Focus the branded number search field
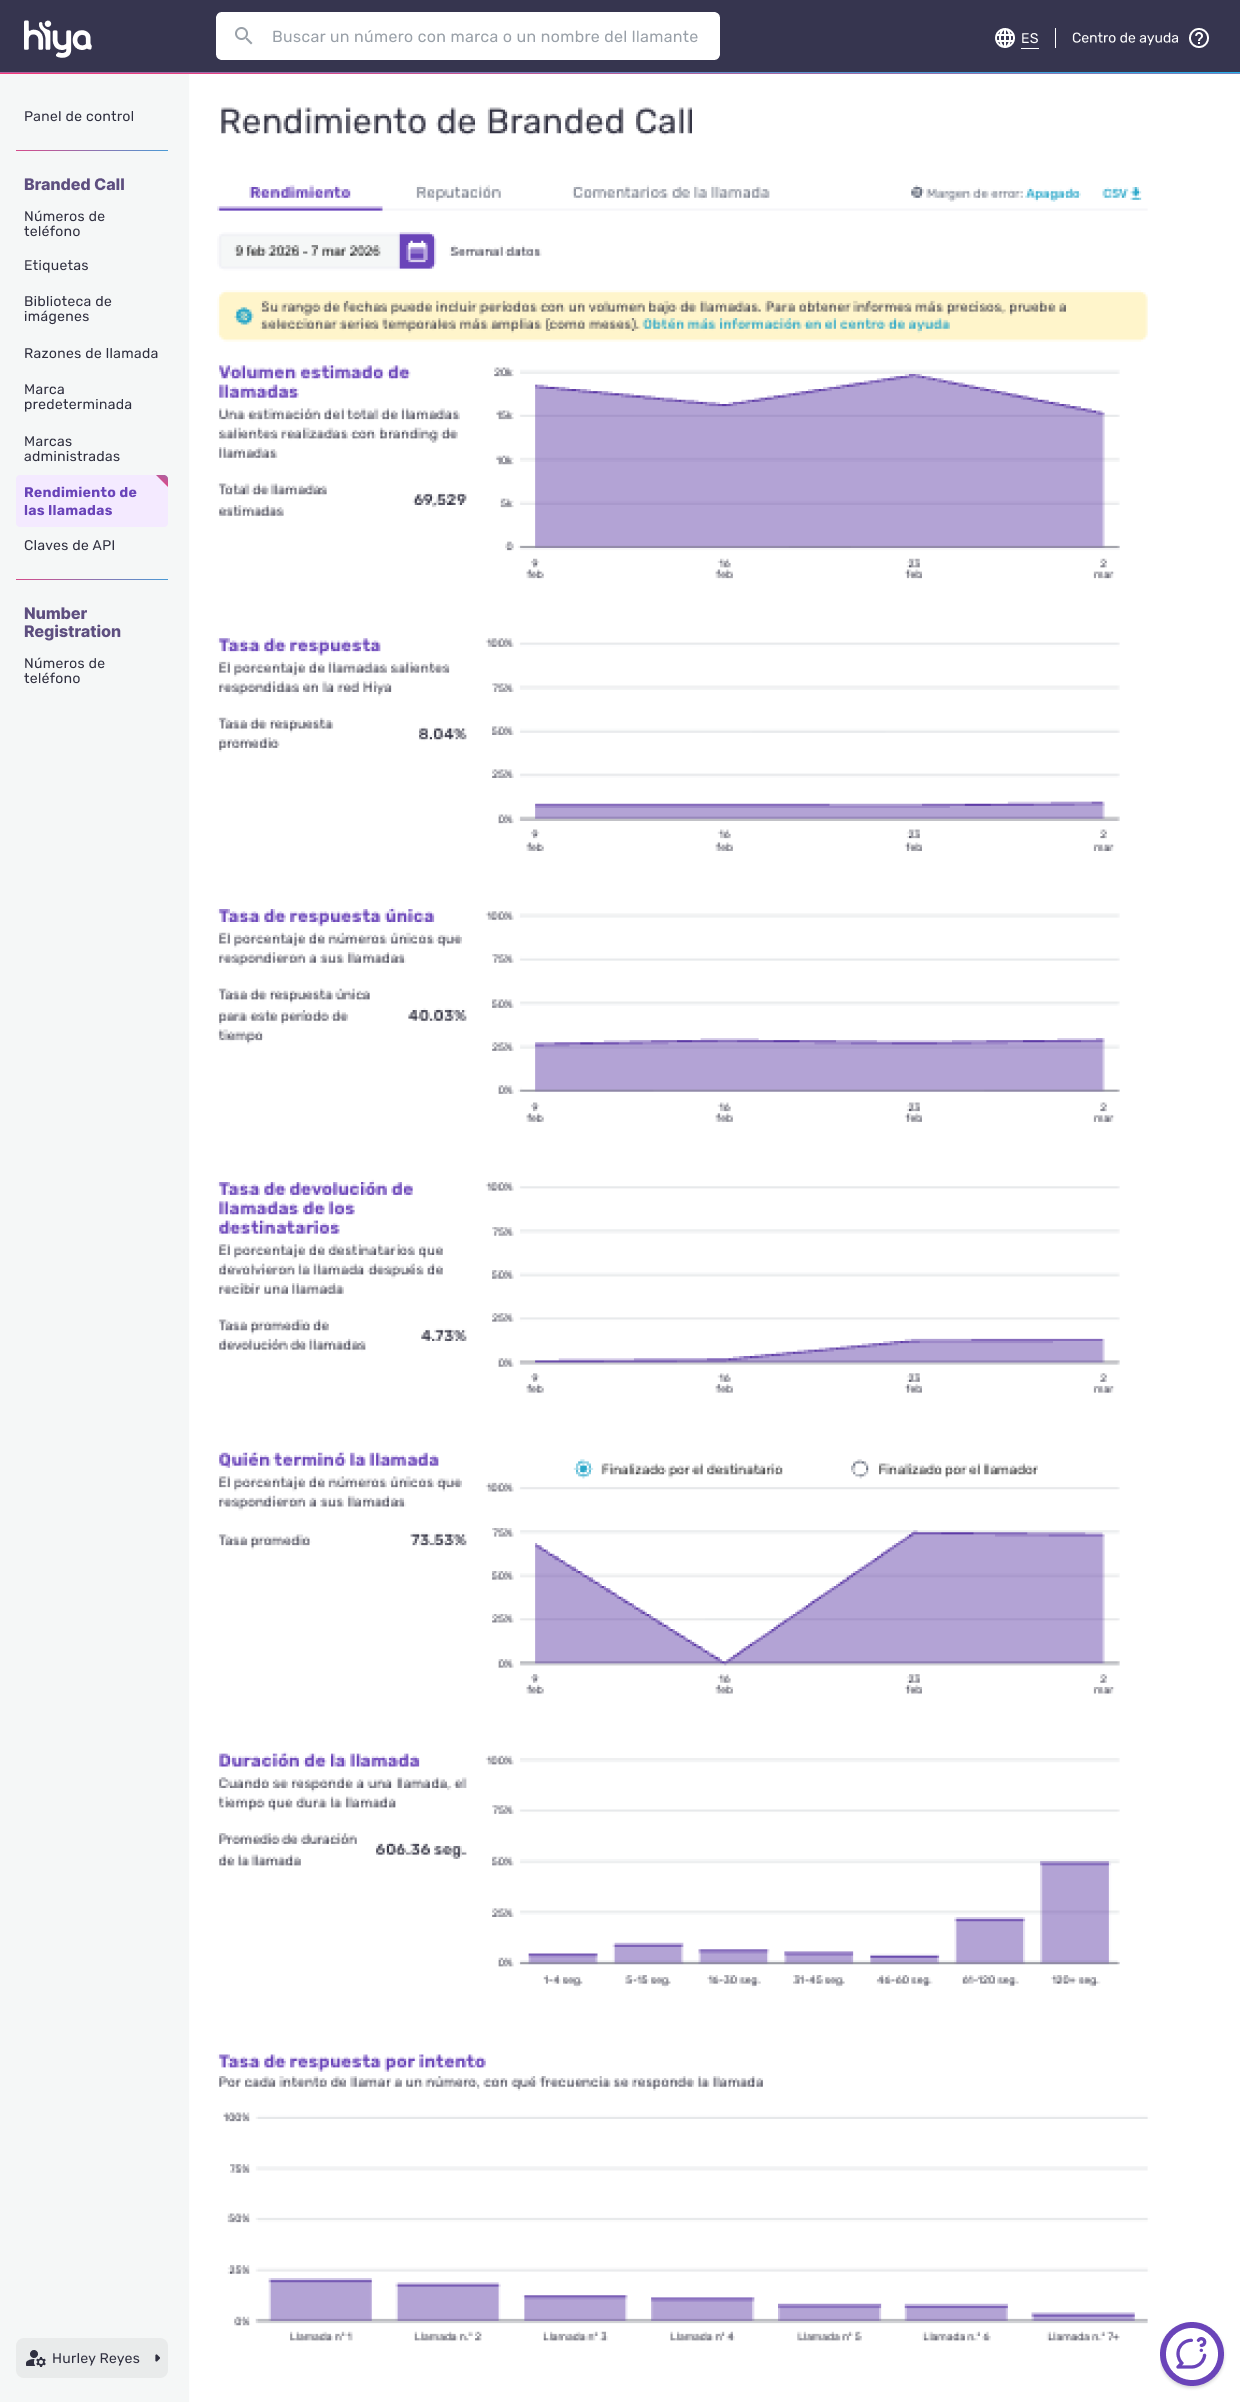The image size is (1240, 2402). [485, 36]
